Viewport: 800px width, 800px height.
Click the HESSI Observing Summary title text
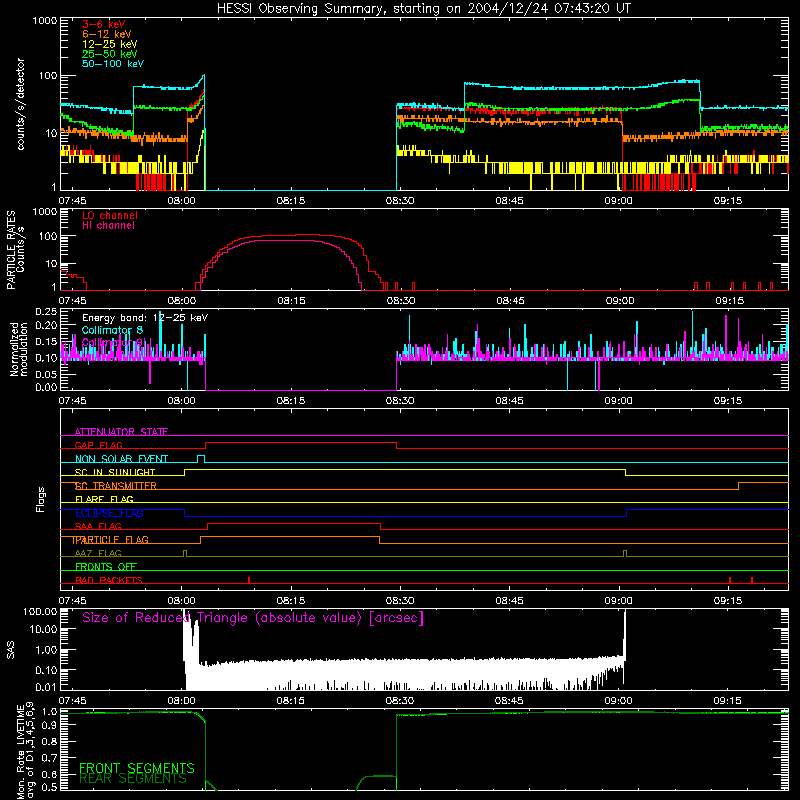point(423,9)
